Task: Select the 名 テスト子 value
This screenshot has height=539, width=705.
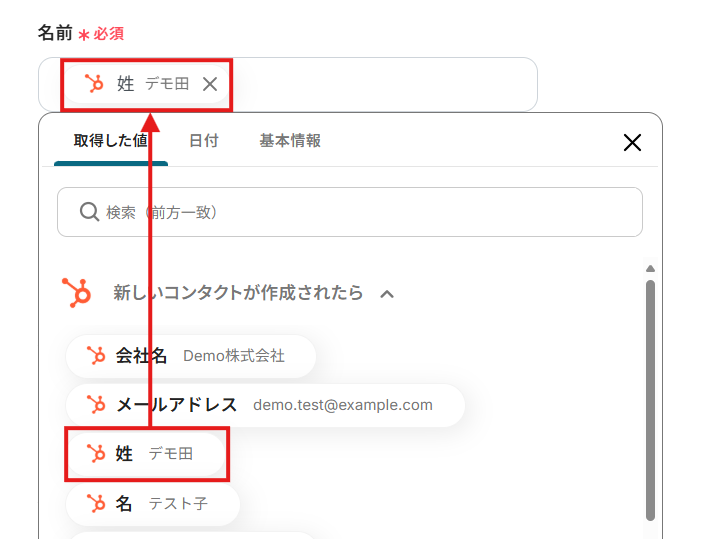Action: tap(153, 504)
